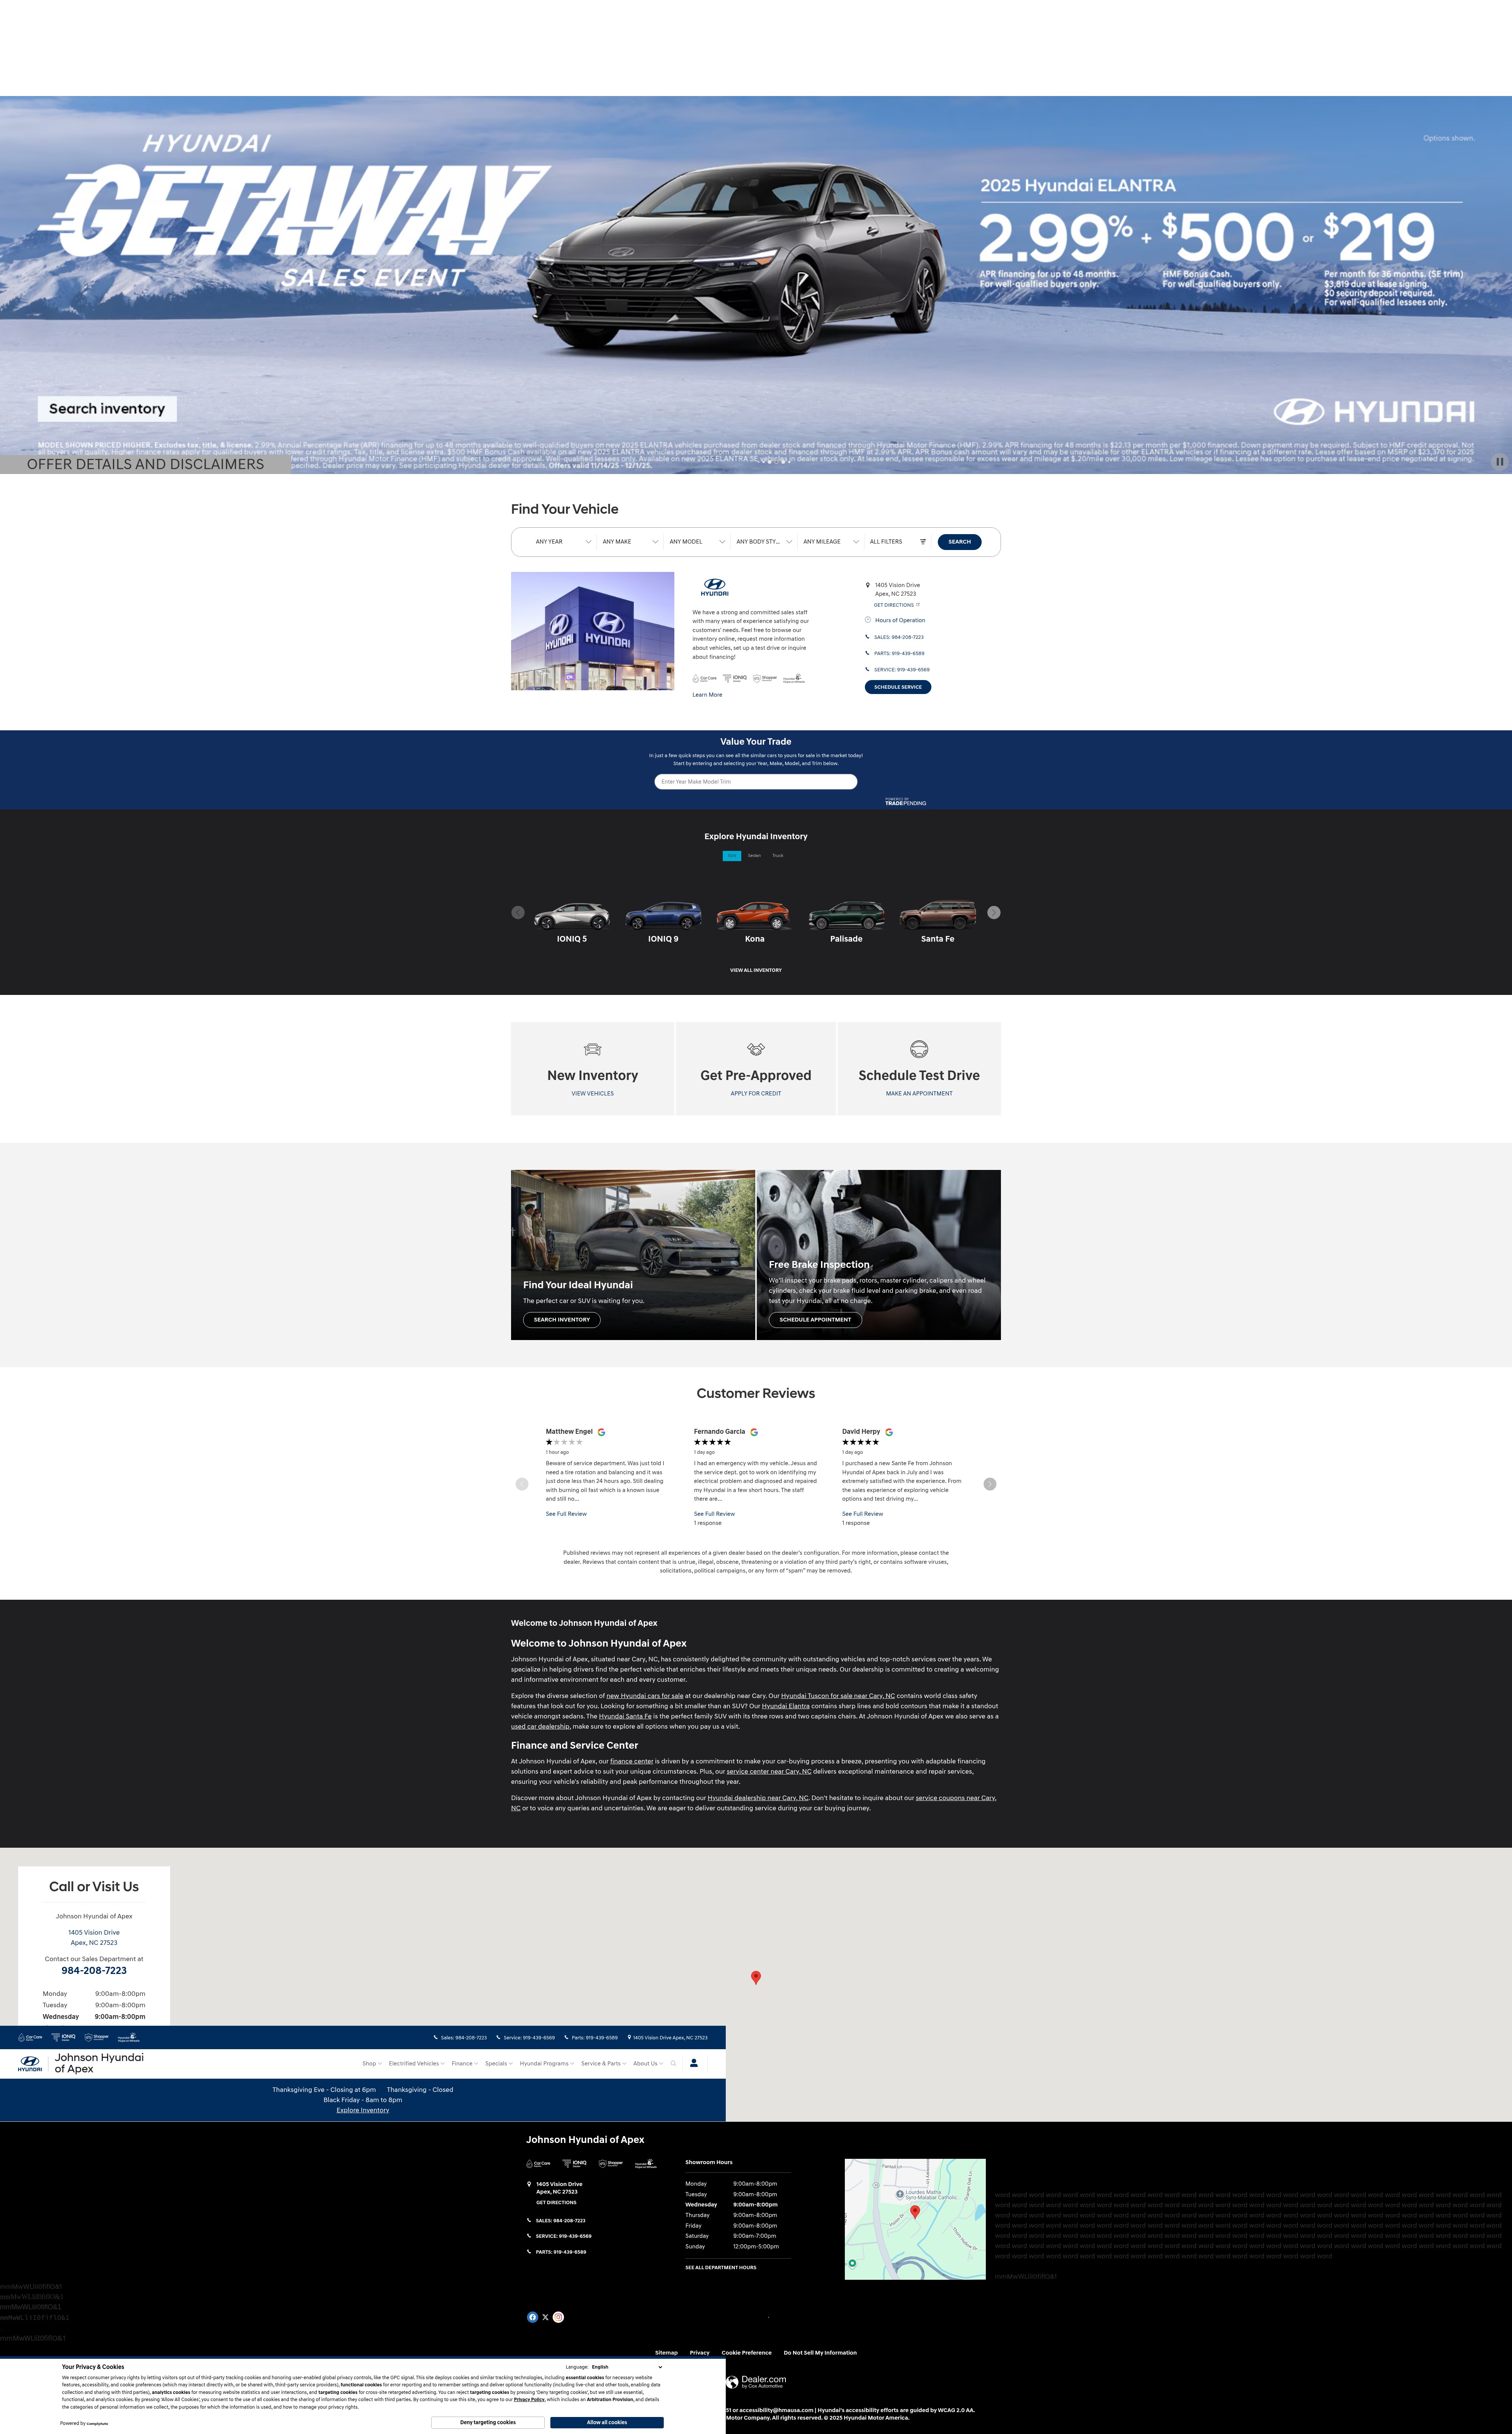Click Offer Details and Disclaimers on banner
The height and width of the screenshot is (2434, 1512).
click(146, 464)
